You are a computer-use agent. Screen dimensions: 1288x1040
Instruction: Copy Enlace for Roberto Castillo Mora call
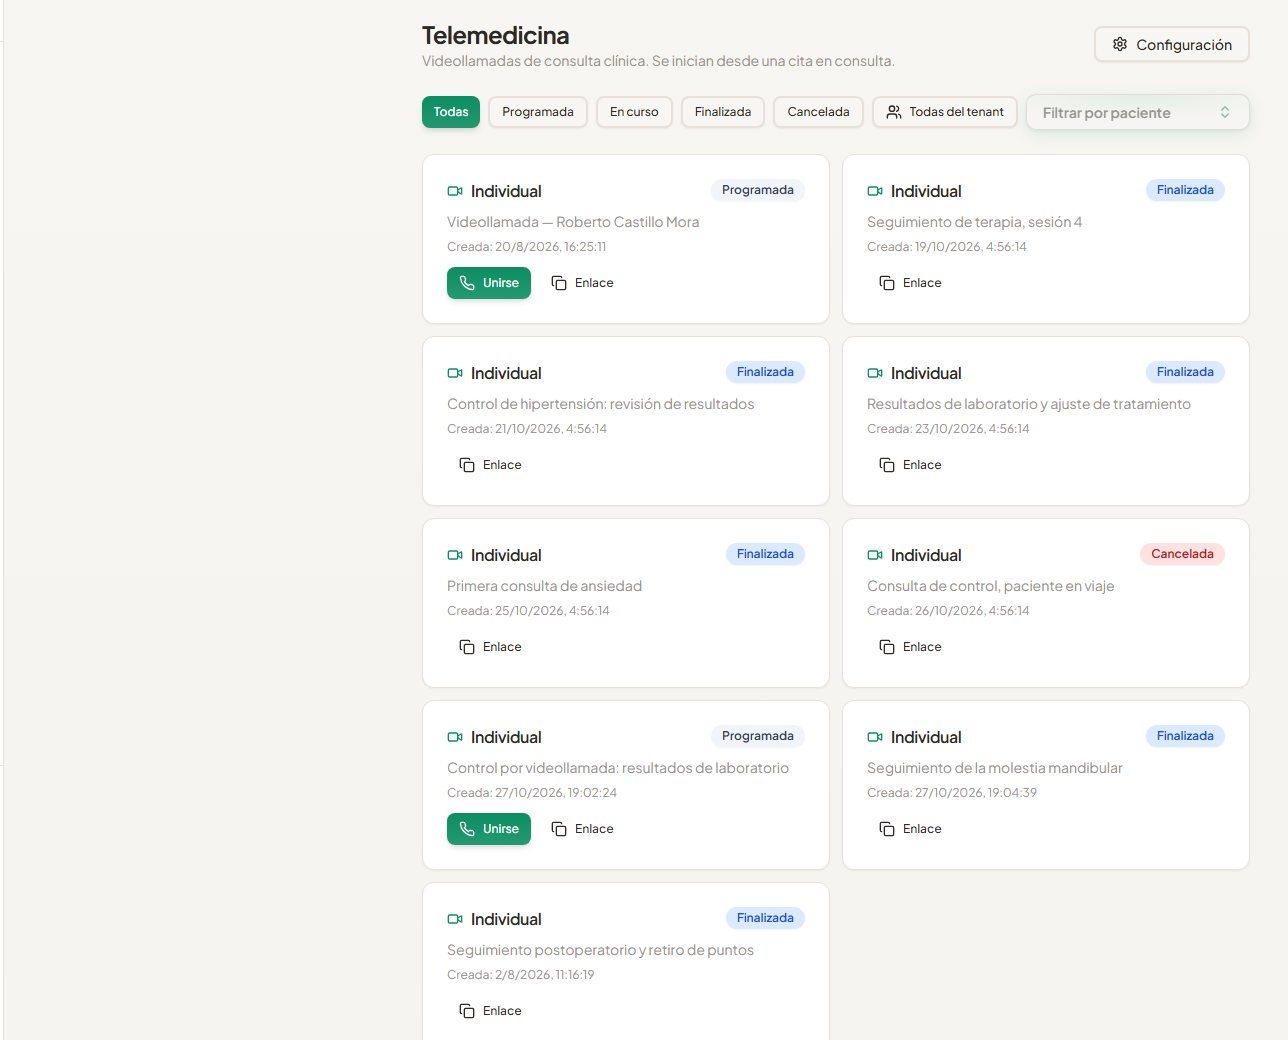pos(582,283)
